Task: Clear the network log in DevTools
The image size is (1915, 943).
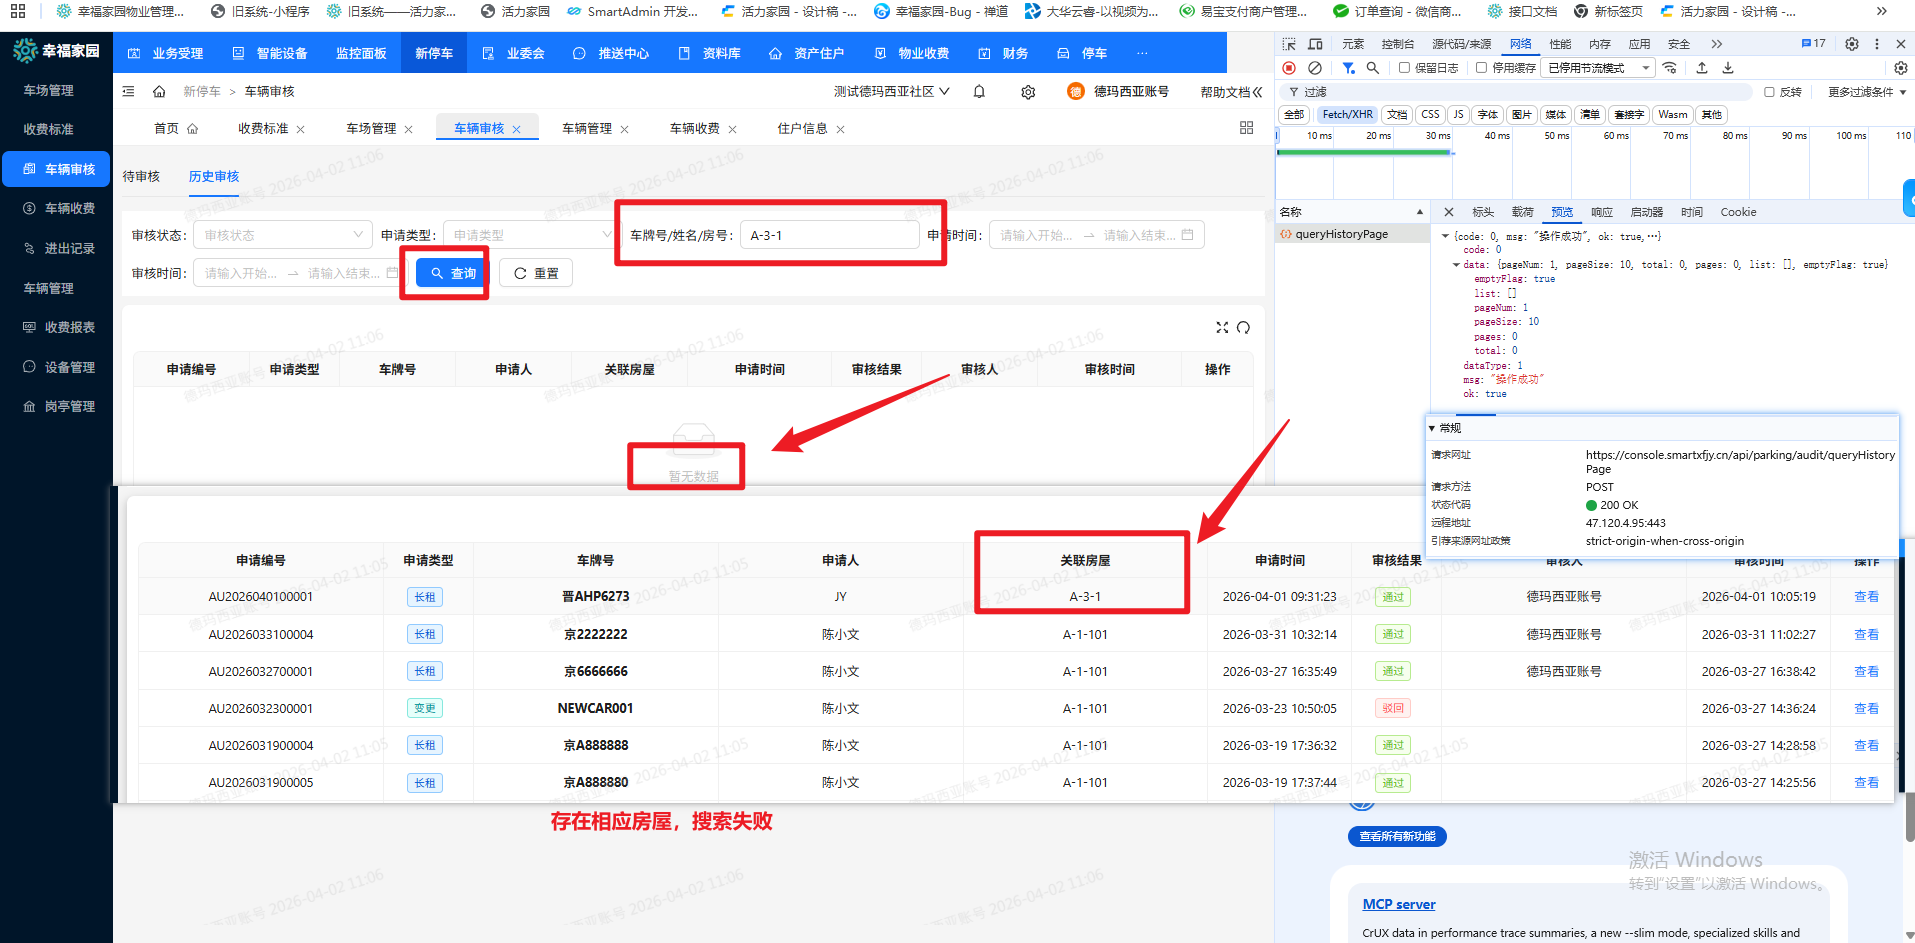Action: (x=1315, y=68)
